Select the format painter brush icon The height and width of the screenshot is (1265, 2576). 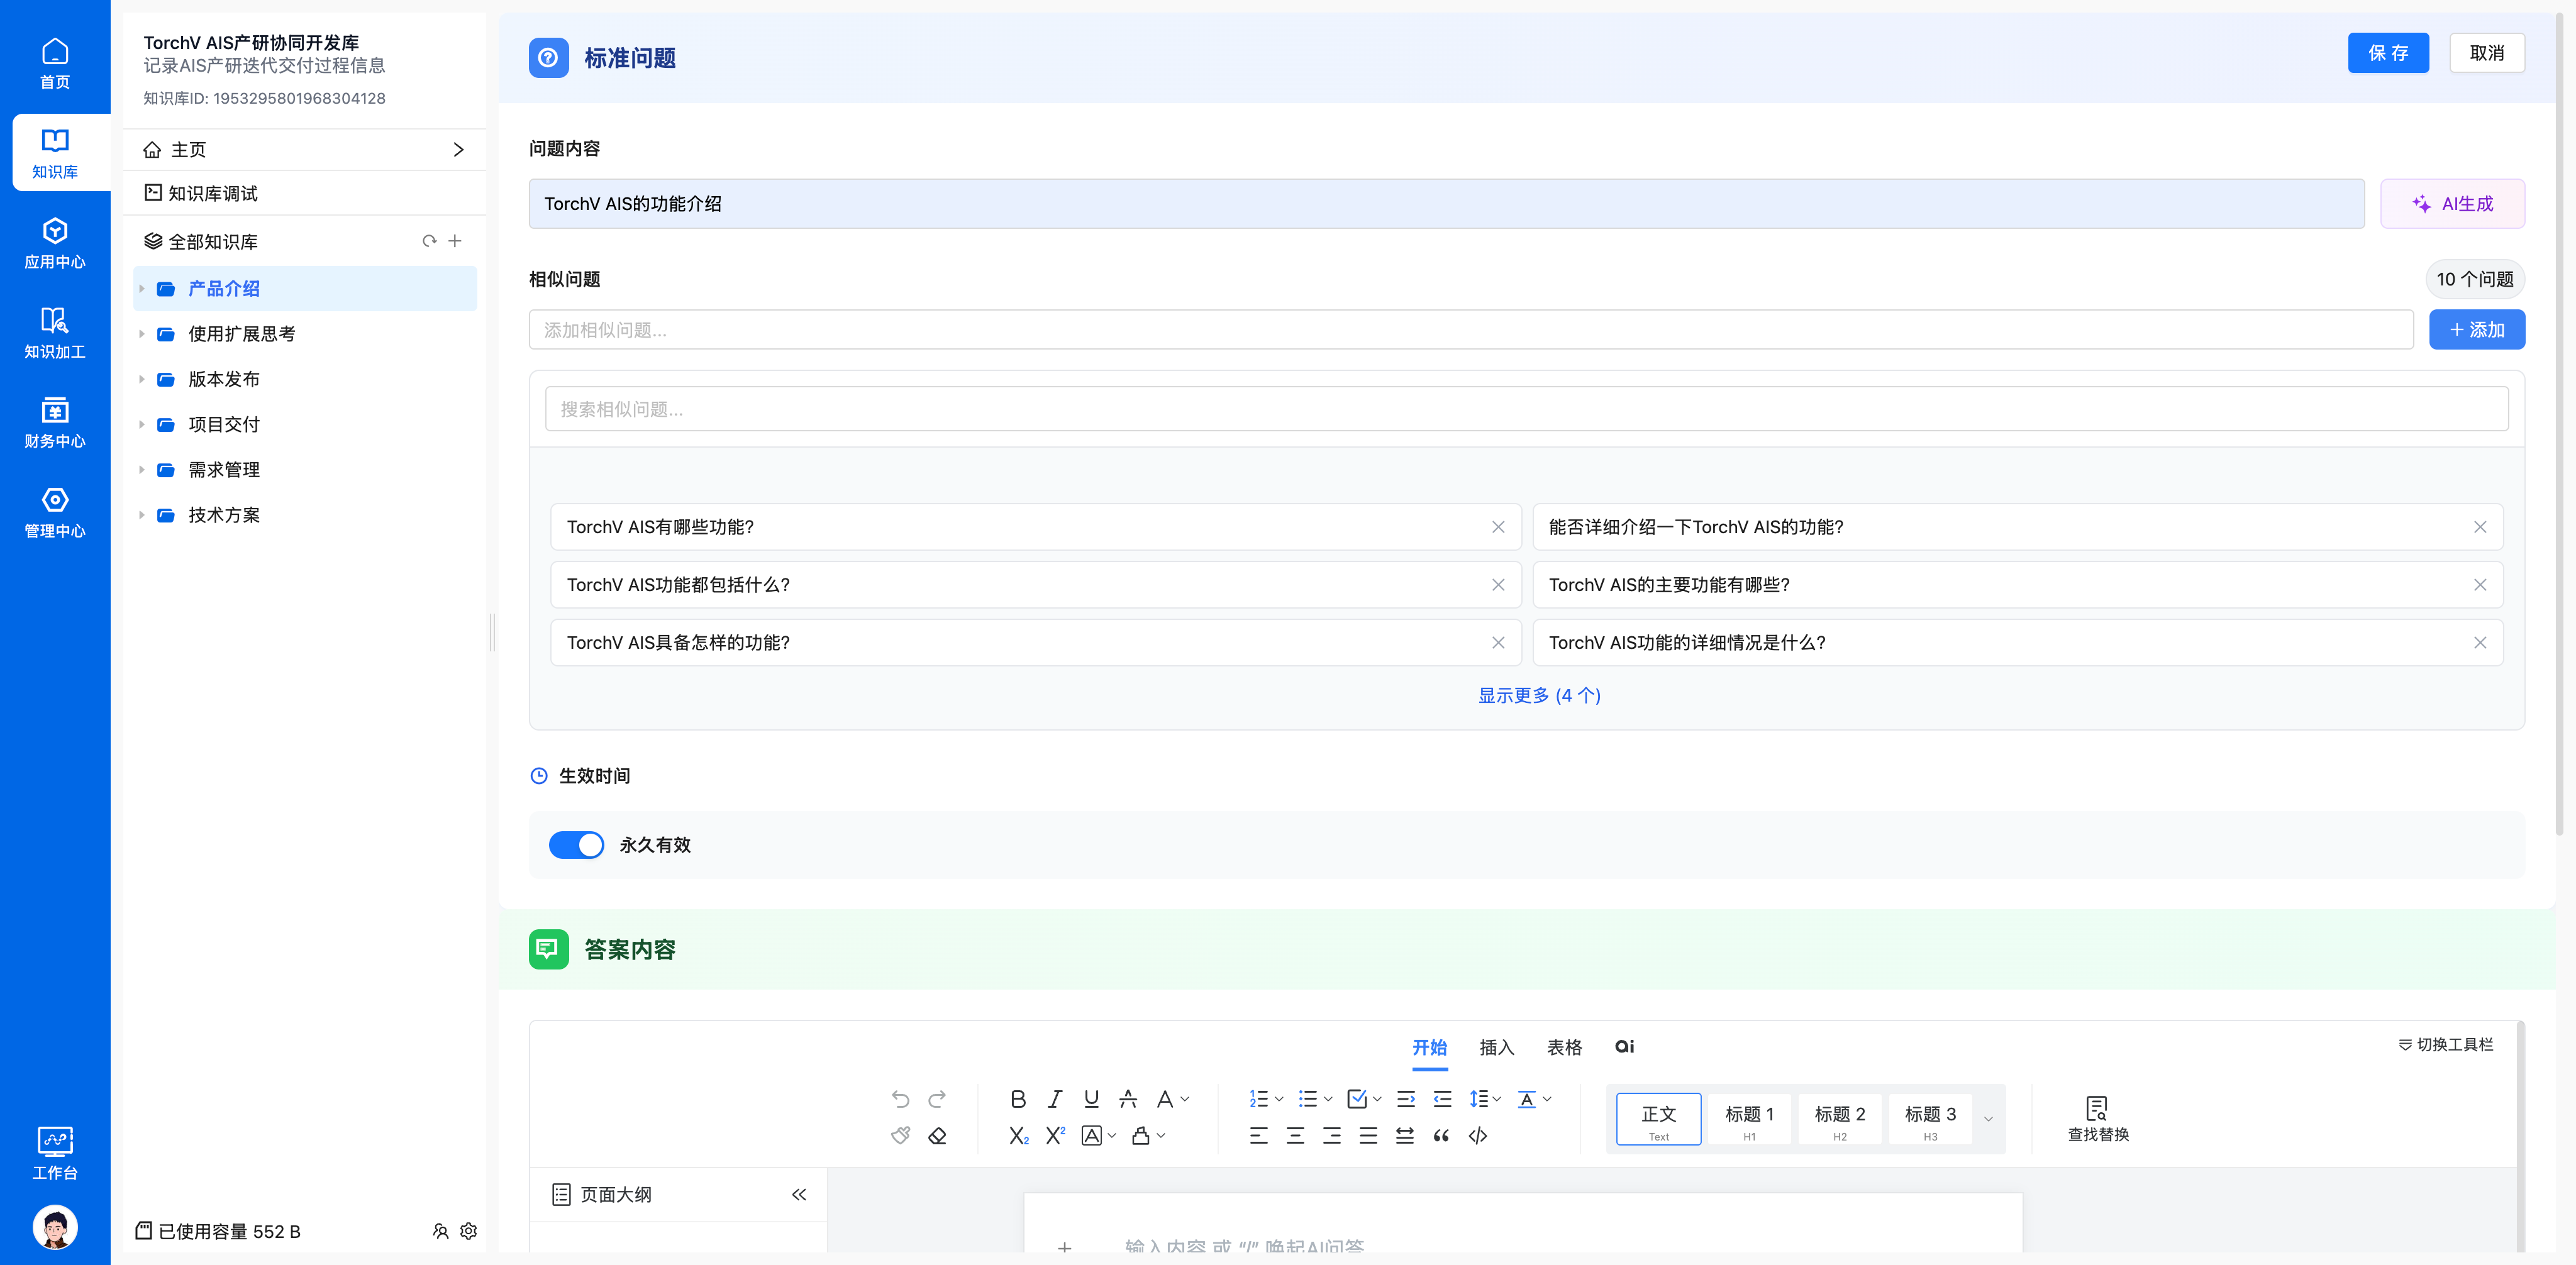coord(900,1135)
